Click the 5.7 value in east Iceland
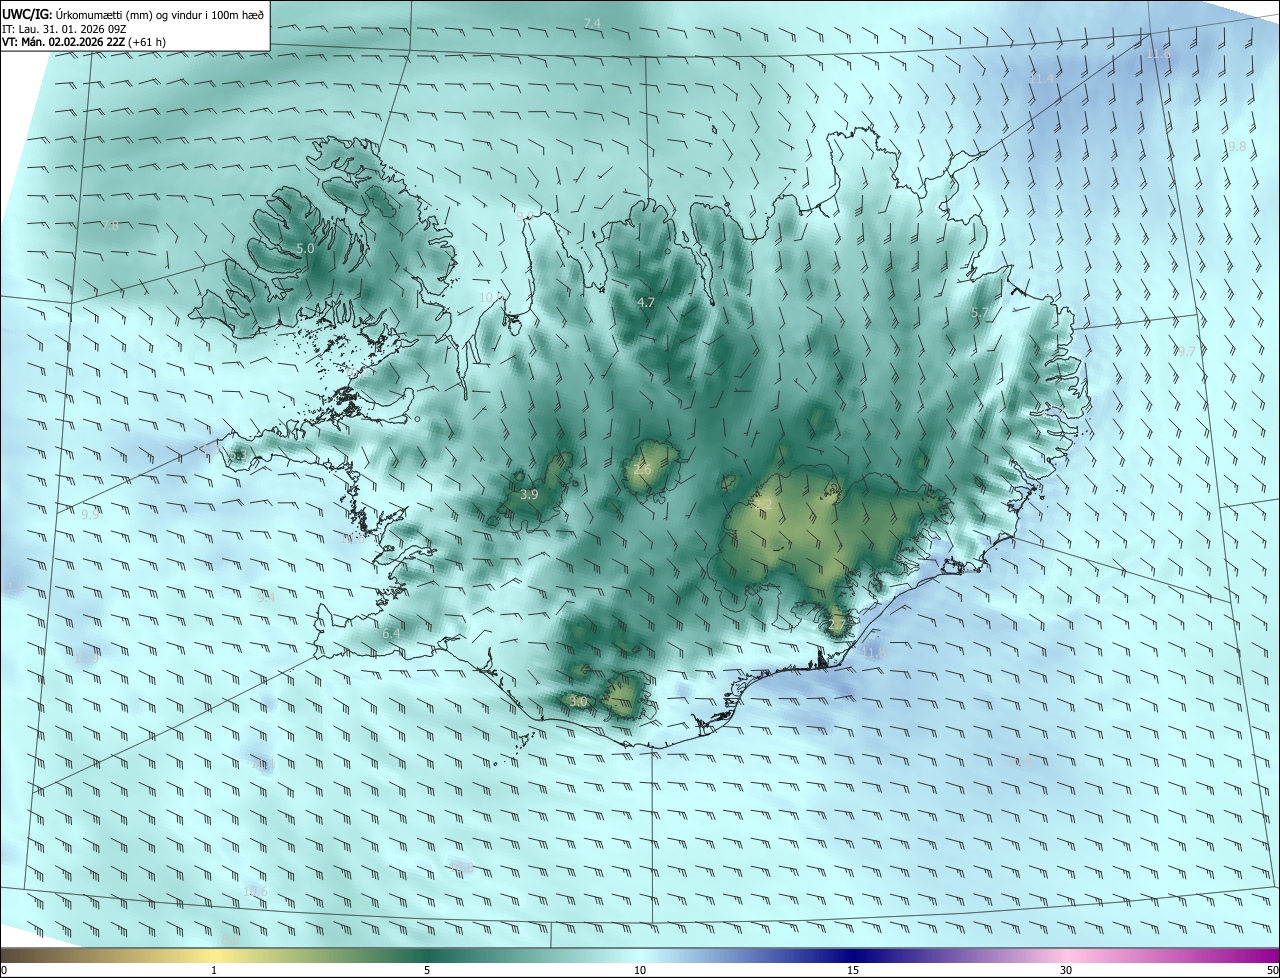The height and width of the screenshot is (978, 1280). click(980, 313)
